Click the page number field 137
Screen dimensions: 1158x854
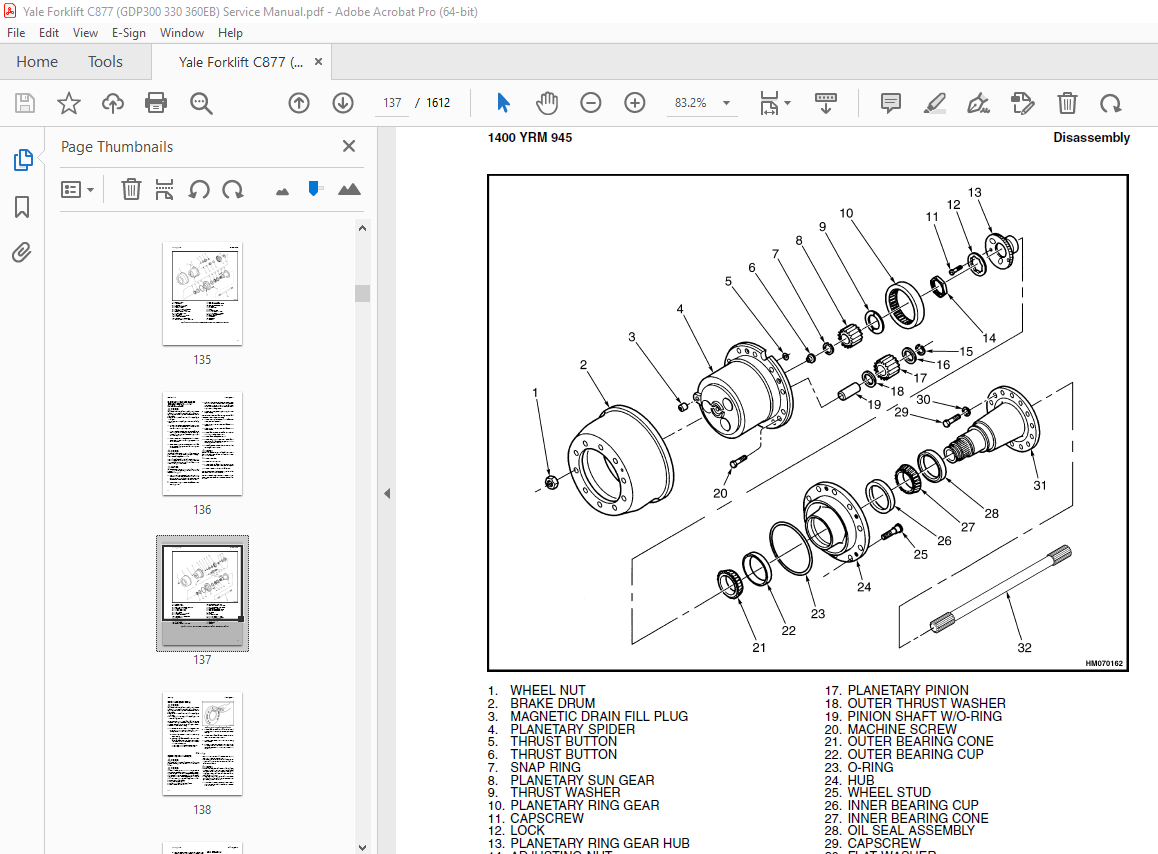click(392, 103)
